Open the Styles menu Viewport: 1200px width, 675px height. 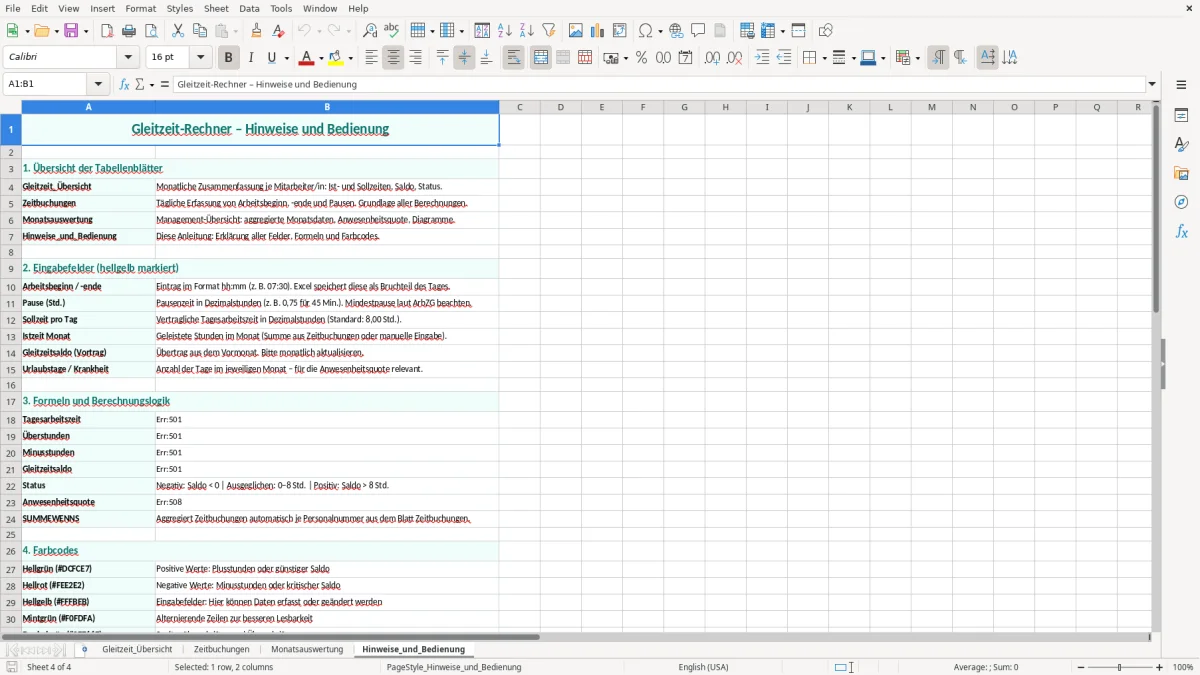click(180, 8)
